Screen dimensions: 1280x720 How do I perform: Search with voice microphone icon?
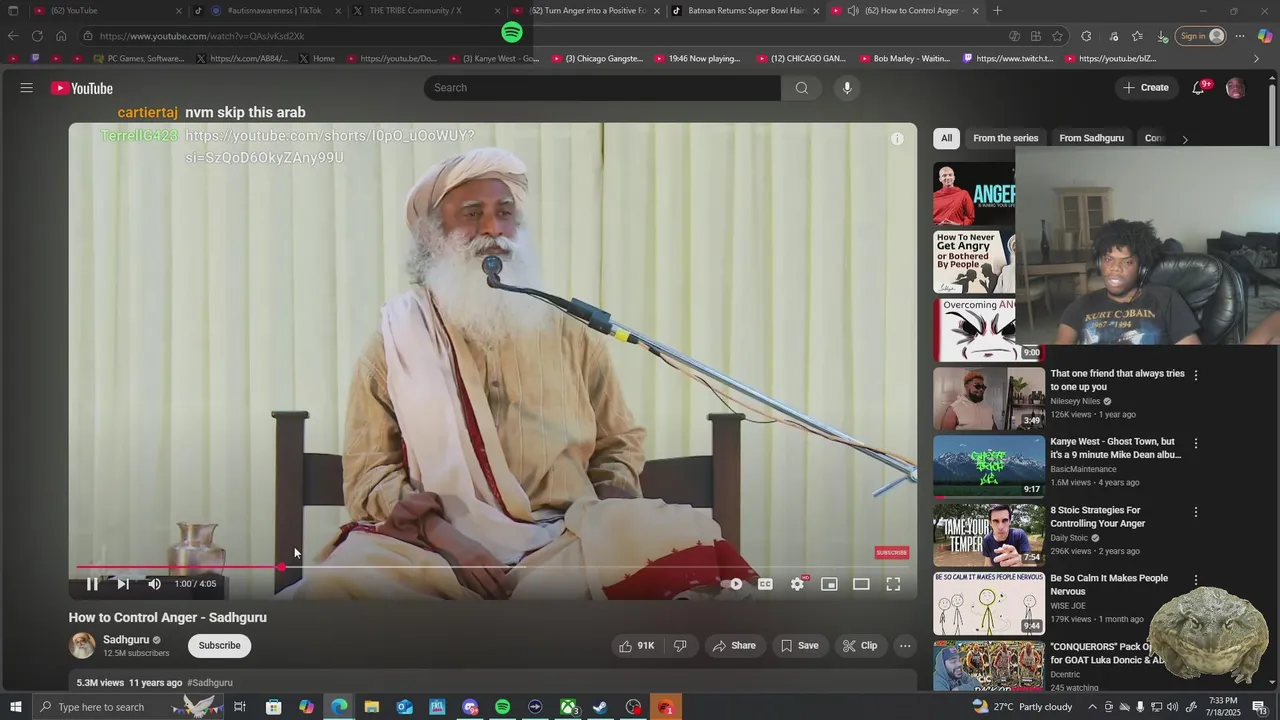847,88
